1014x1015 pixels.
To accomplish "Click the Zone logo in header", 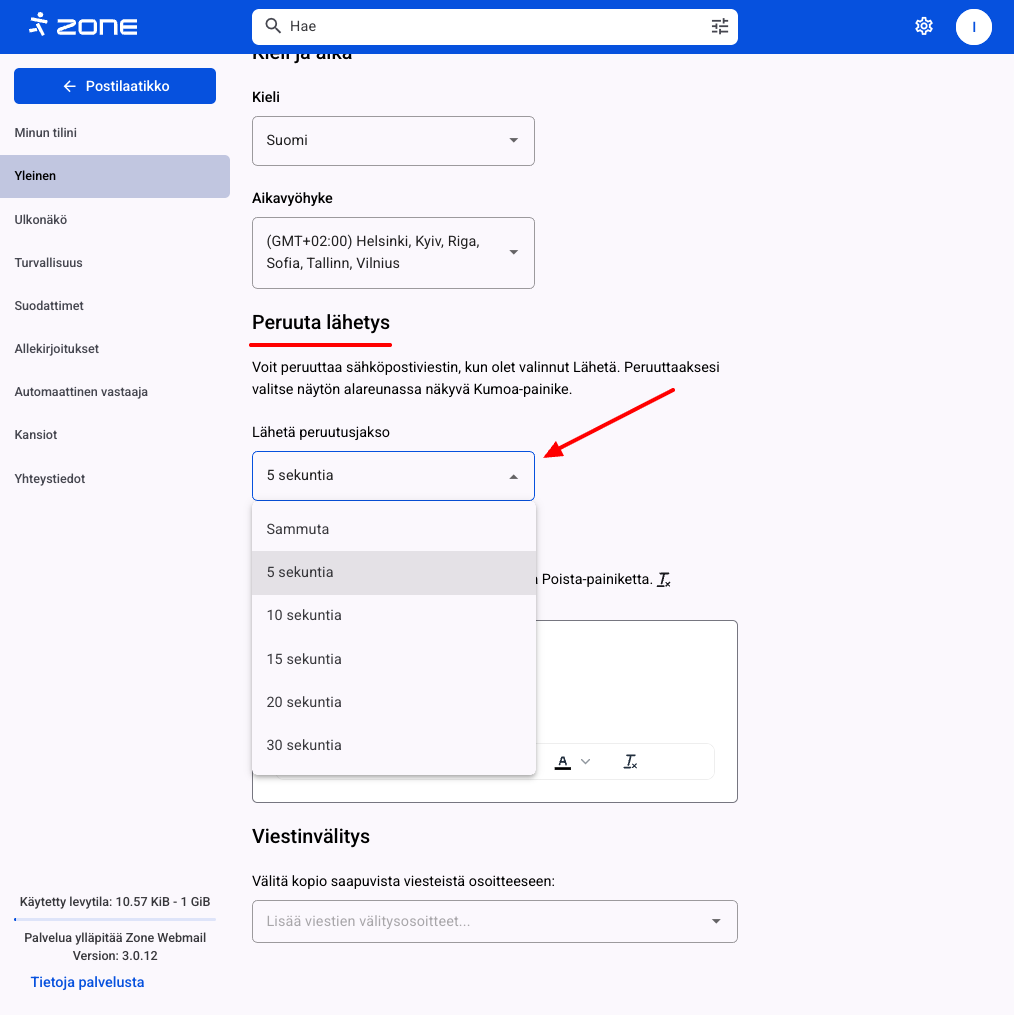I will coord(83,26).
